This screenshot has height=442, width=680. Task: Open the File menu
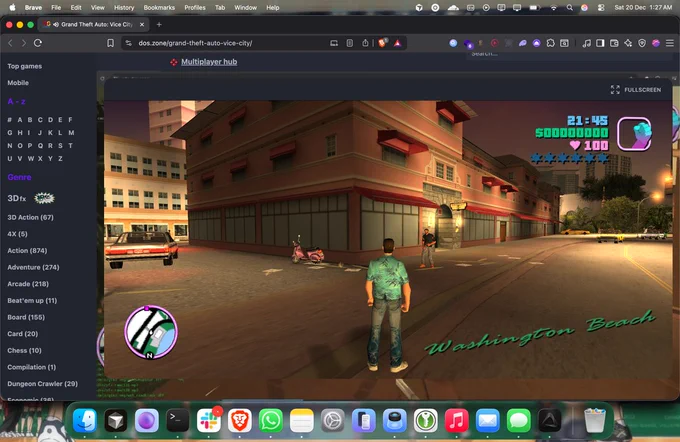point(56,7)
